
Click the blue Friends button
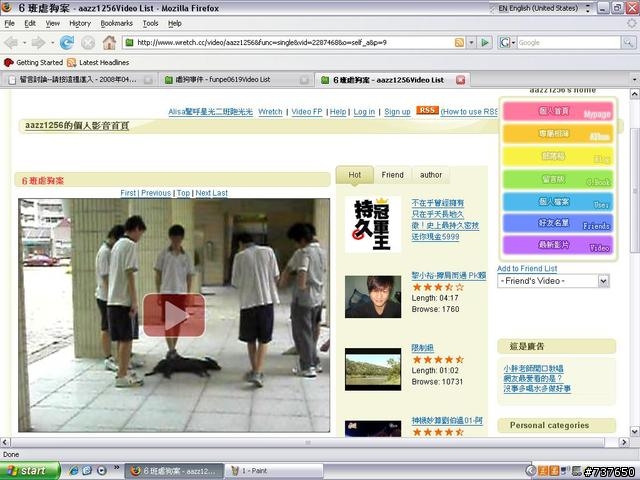(x=558, y=224)
